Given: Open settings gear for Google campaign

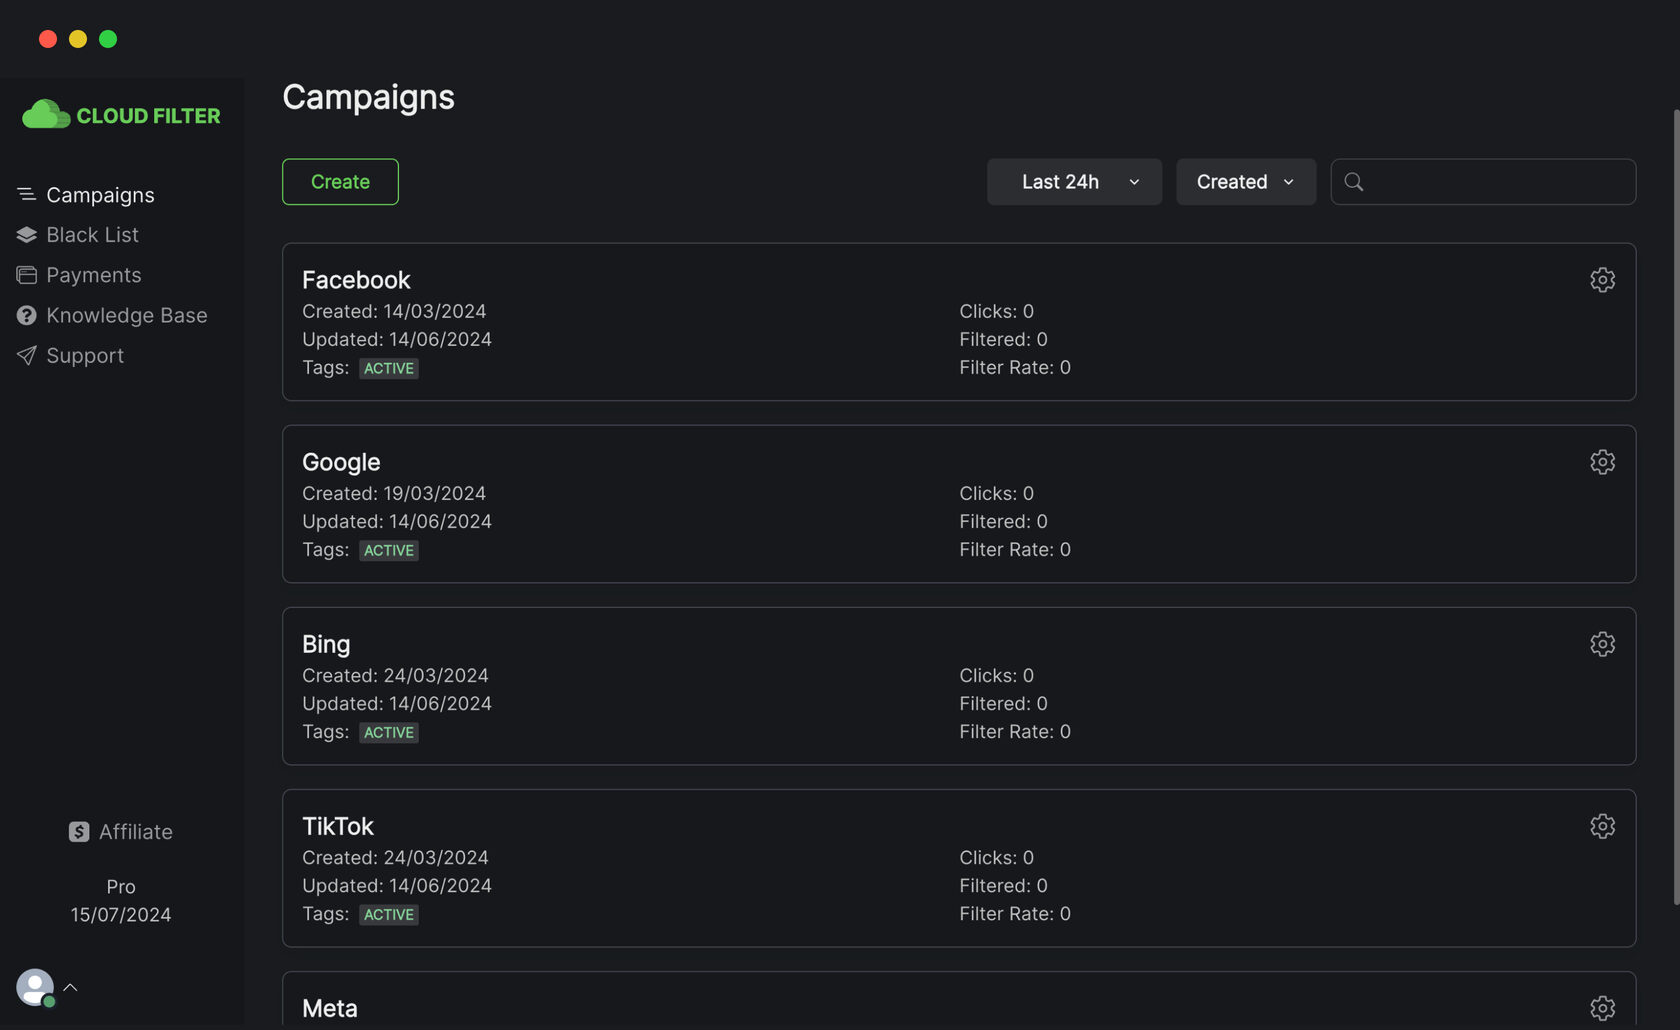Looking at the screenshot, I should pyautogui.click(x=1602, y=462).
